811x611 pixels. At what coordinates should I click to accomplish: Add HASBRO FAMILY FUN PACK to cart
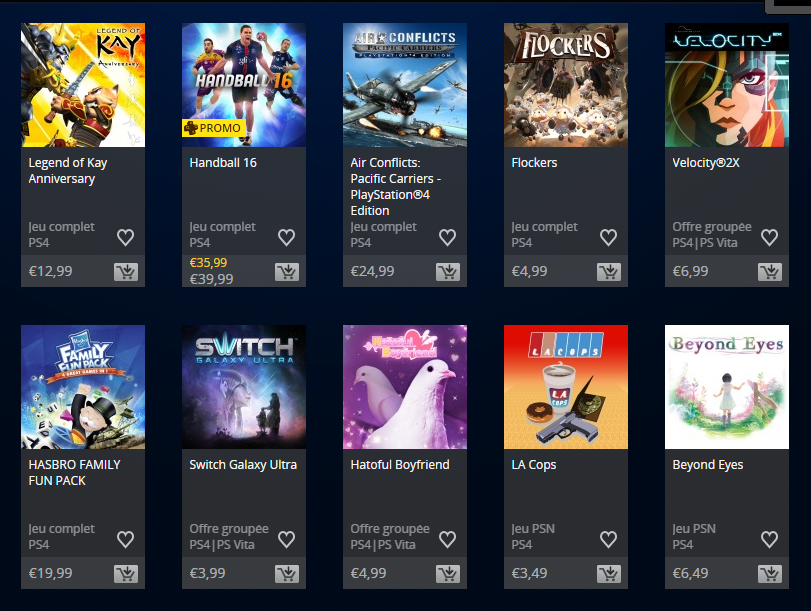tap(126, 574)
